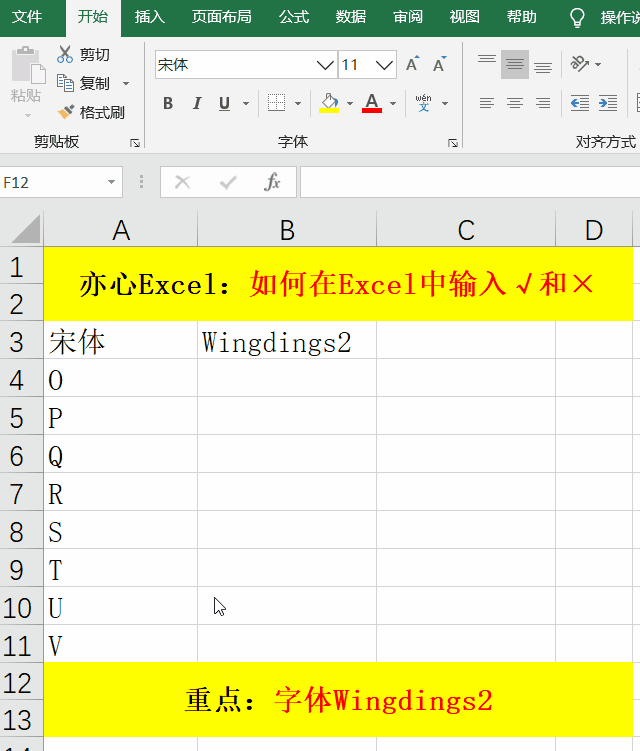Screen dimensions: 640x751
Task: Switch to the 视图 View tab
Action: click(x=465, y=17)
